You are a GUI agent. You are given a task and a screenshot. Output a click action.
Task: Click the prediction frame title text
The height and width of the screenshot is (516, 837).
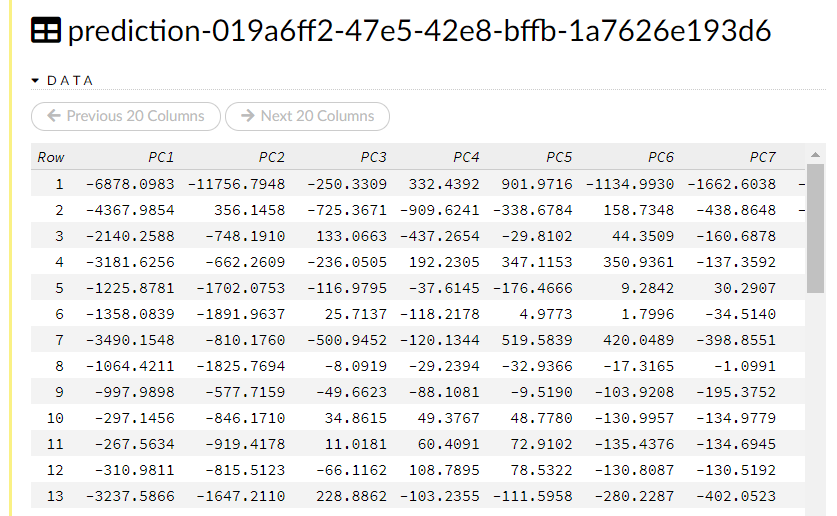(x=419, y=31)
